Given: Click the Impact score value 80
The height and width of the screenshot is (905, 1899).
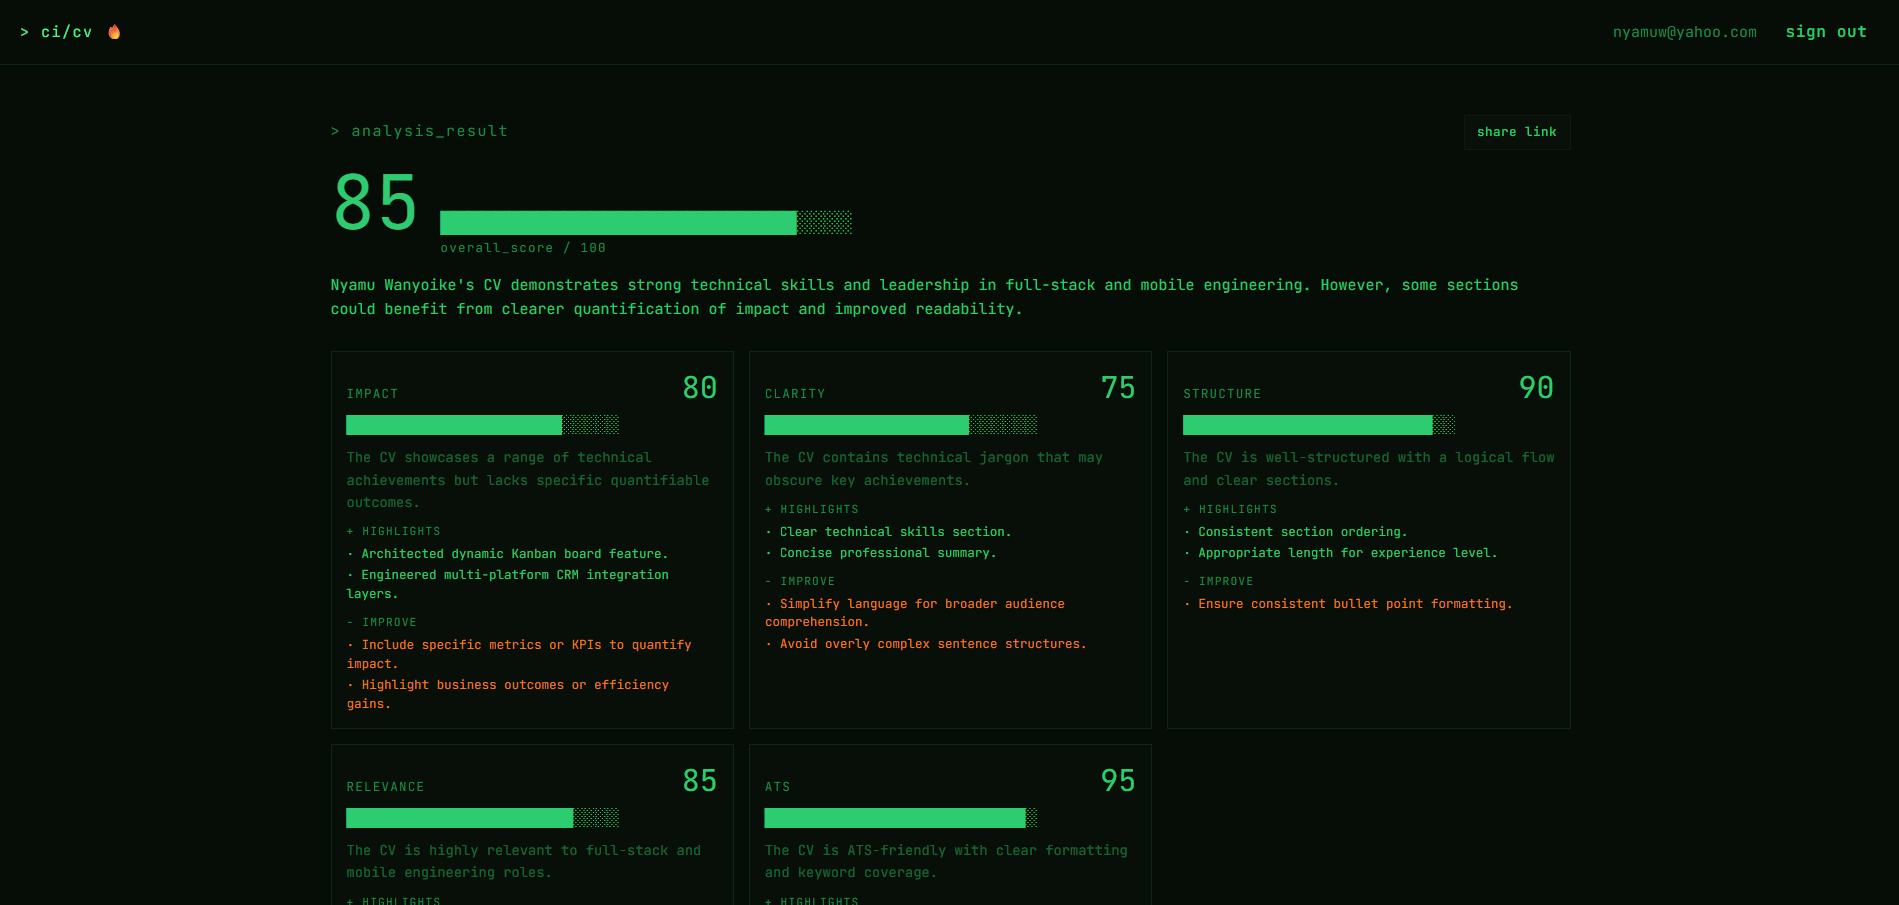Looking at the screenshot, I should [x=700, y=388].
